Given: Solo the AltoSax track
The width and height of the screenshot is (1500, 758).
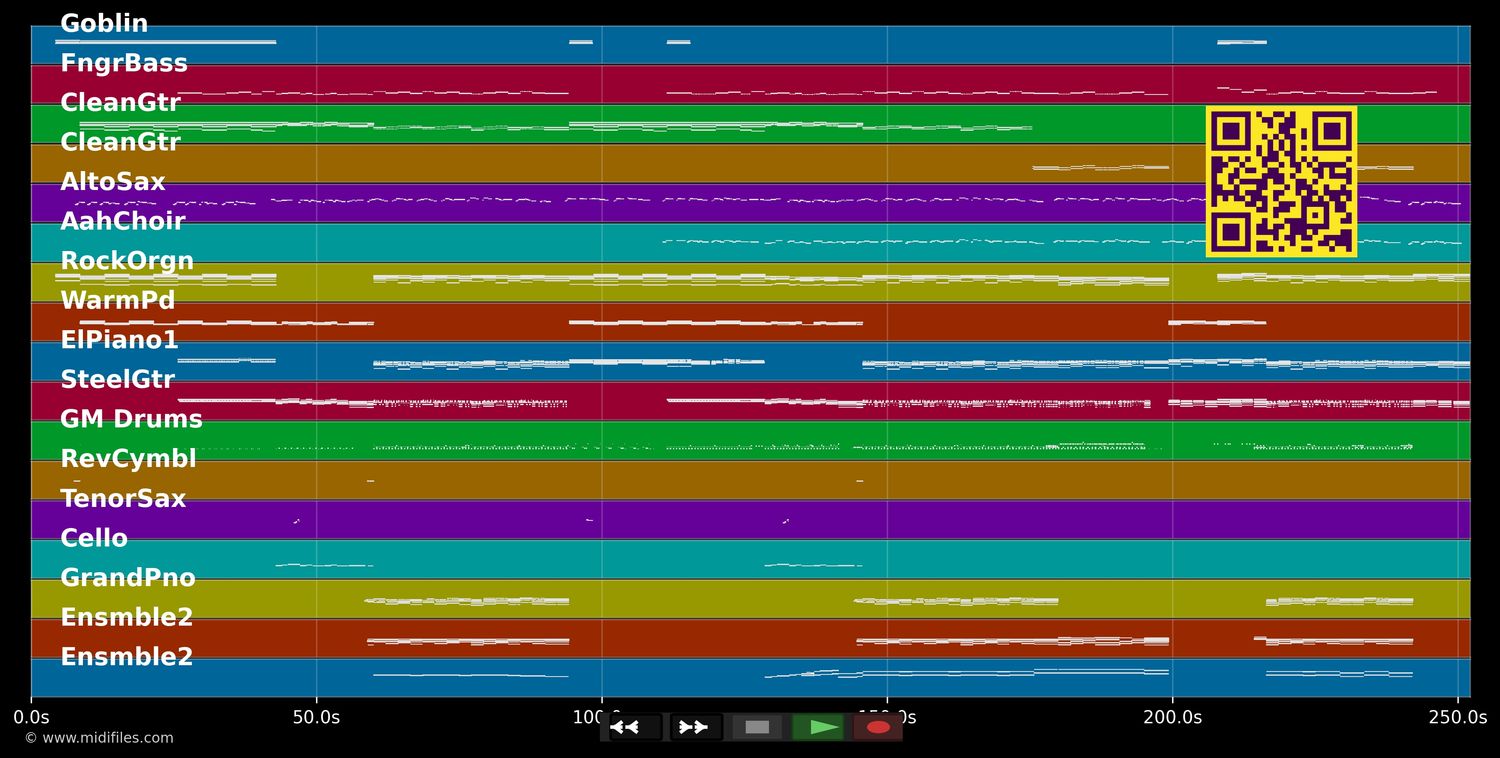Looking at the screenshot, I should [113, 181].
